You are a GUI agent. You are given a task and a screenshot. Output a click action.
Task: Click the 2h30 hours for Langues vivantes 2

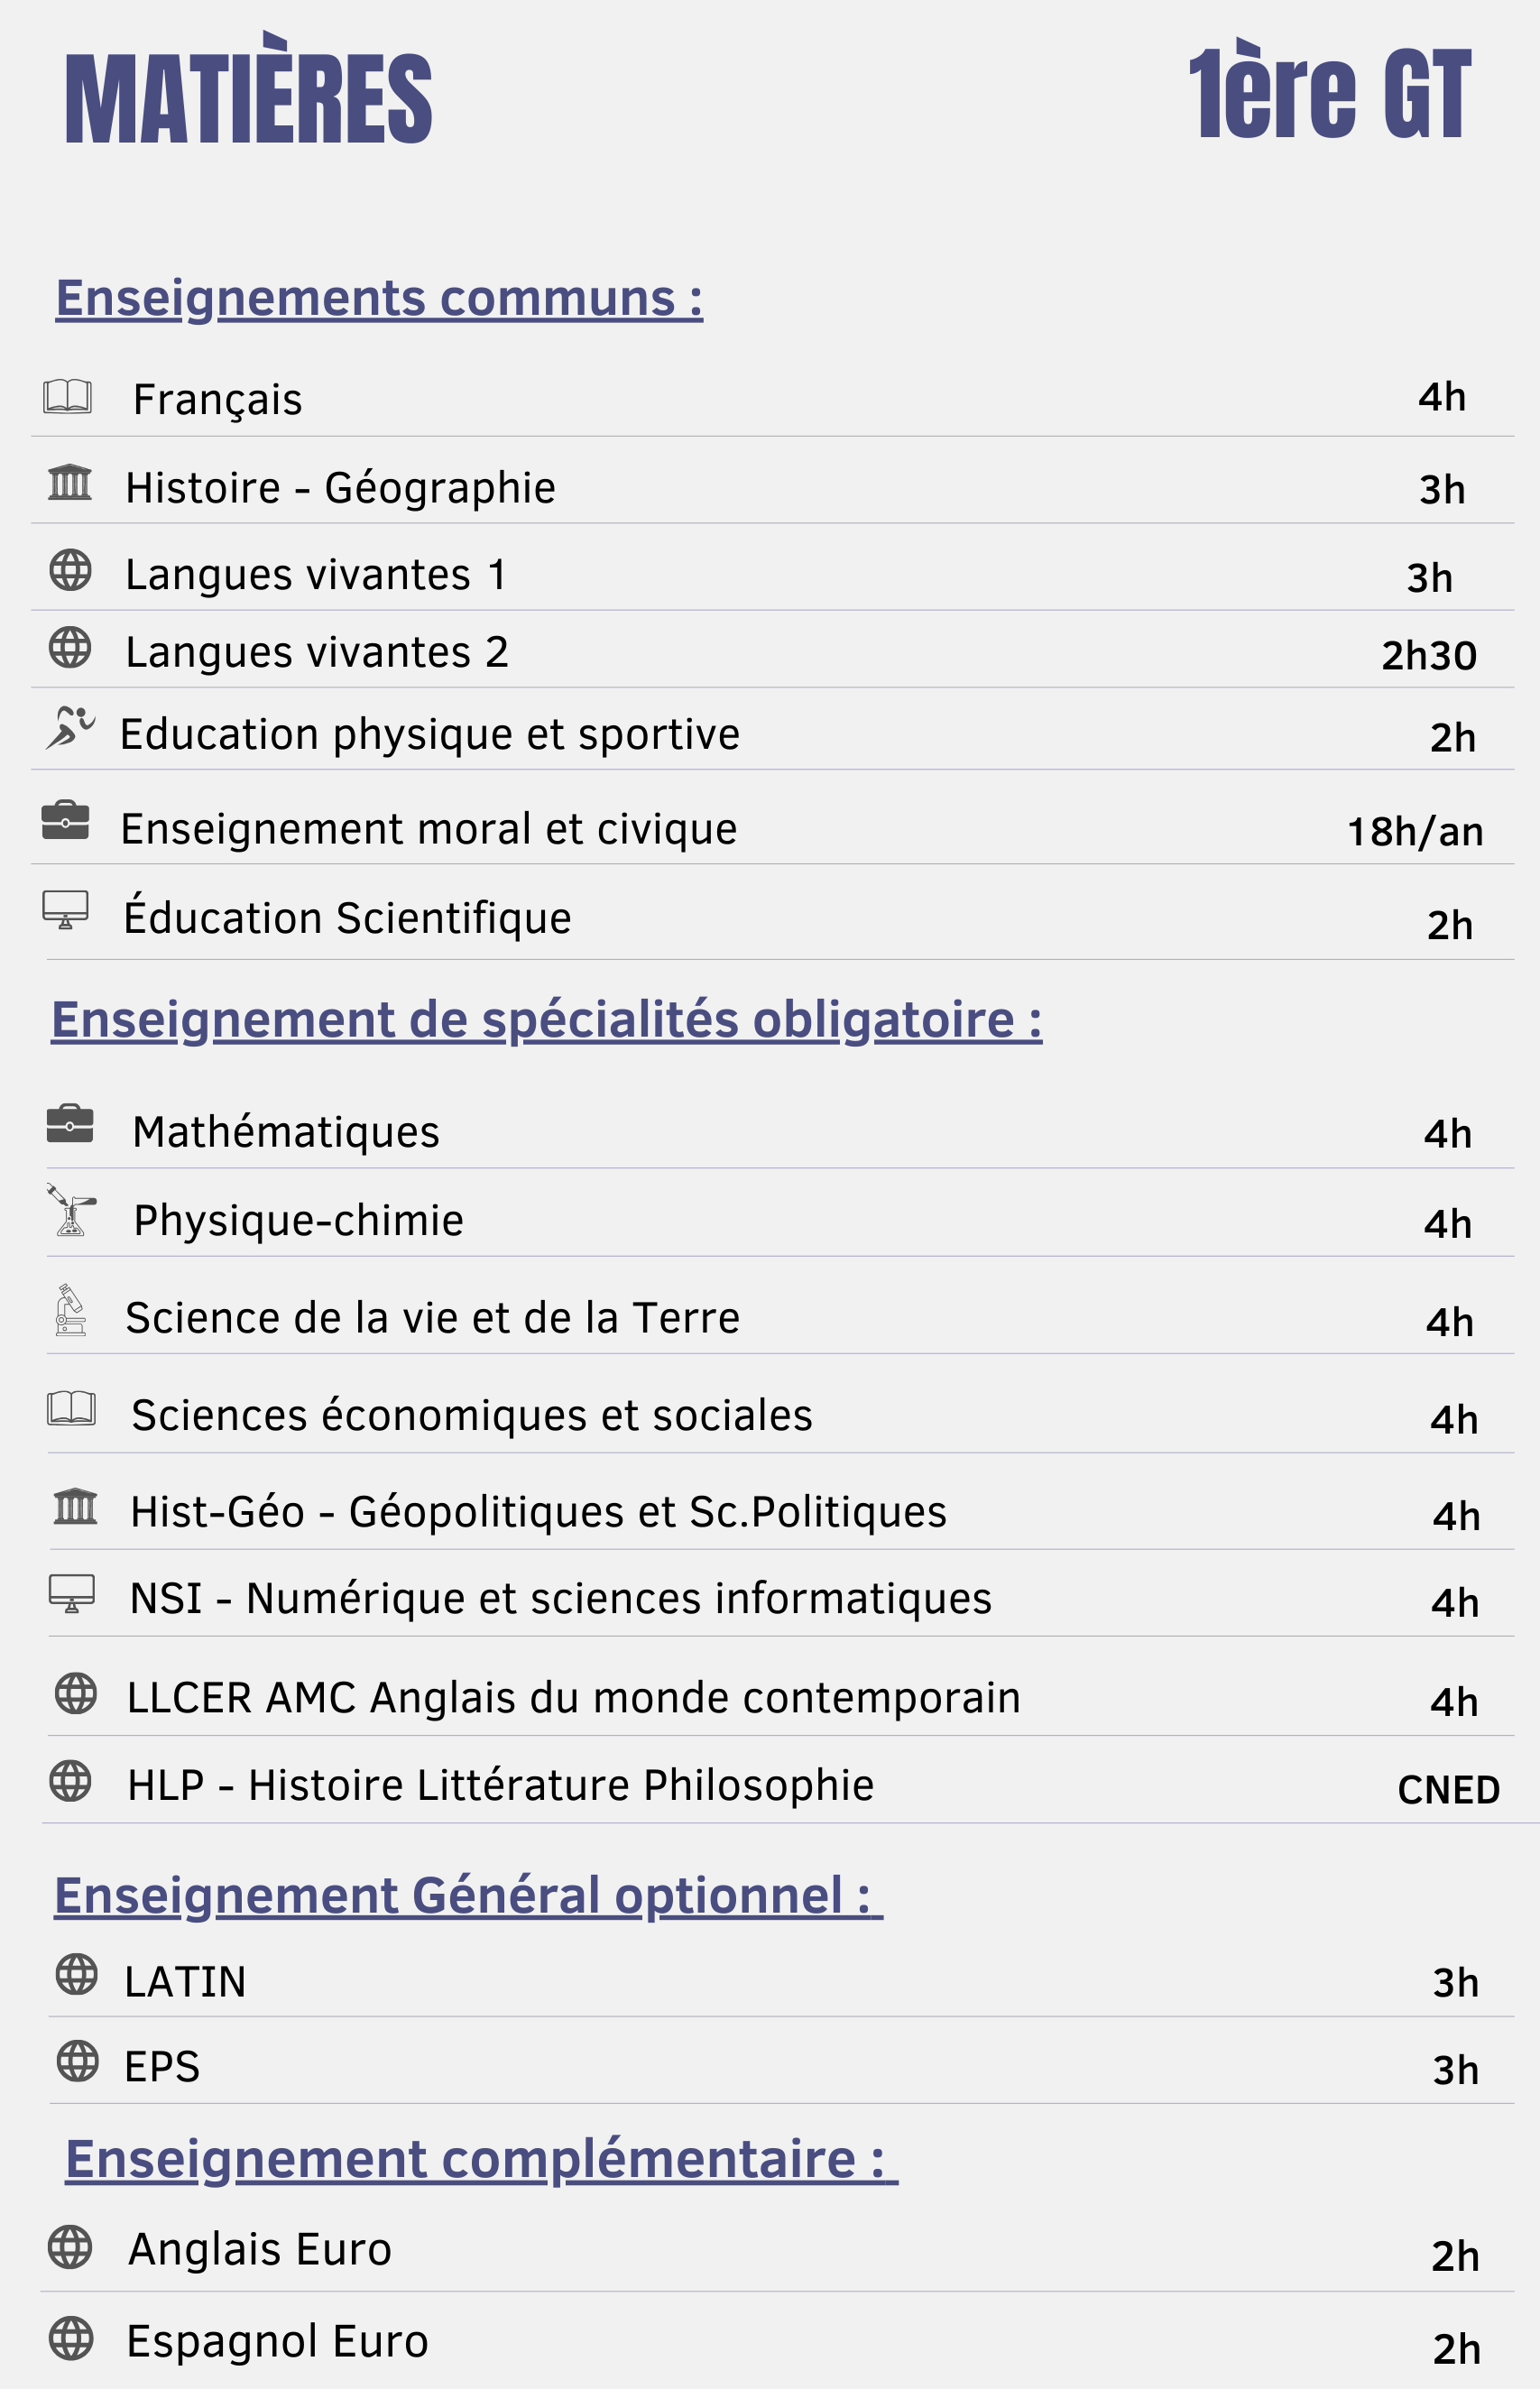tap(1429, 656)
